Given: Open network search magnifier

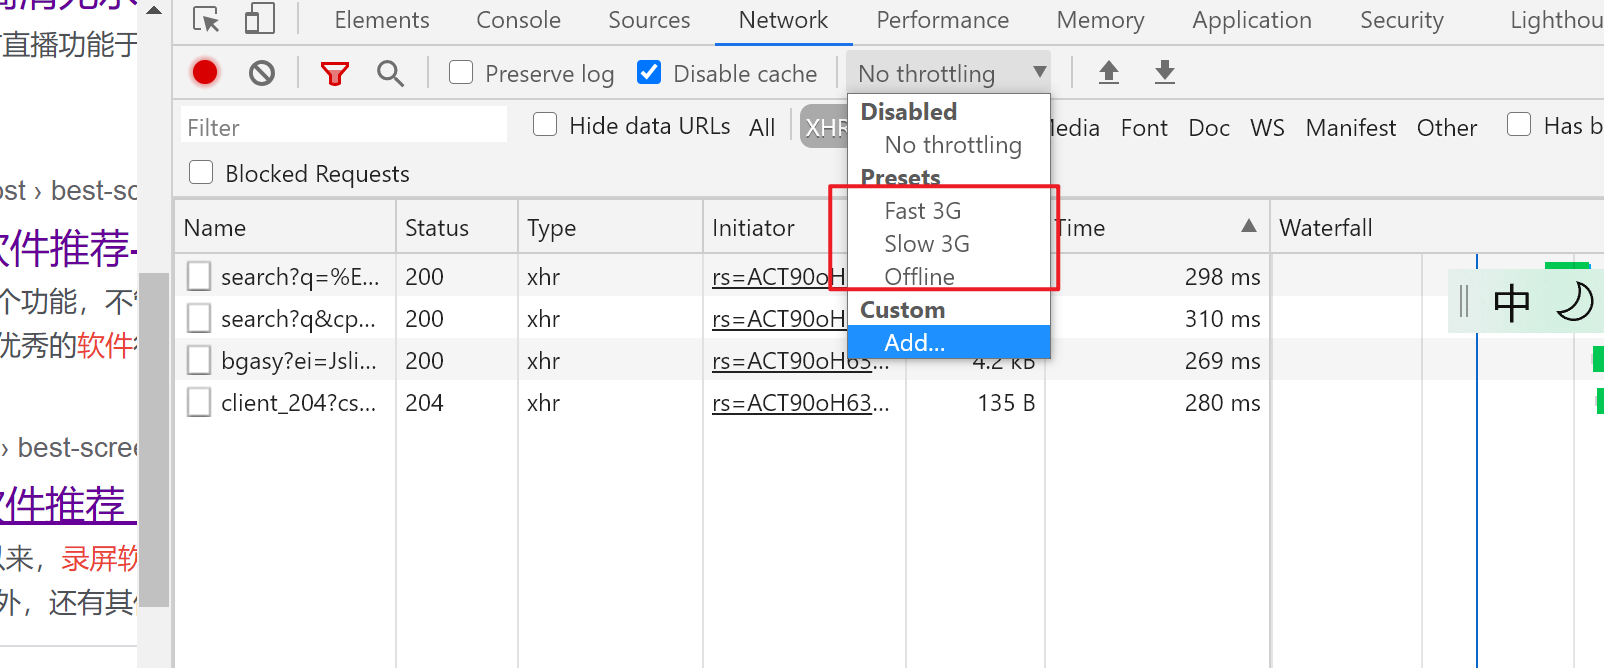Looking at the screenshot, I should (390, 73).
